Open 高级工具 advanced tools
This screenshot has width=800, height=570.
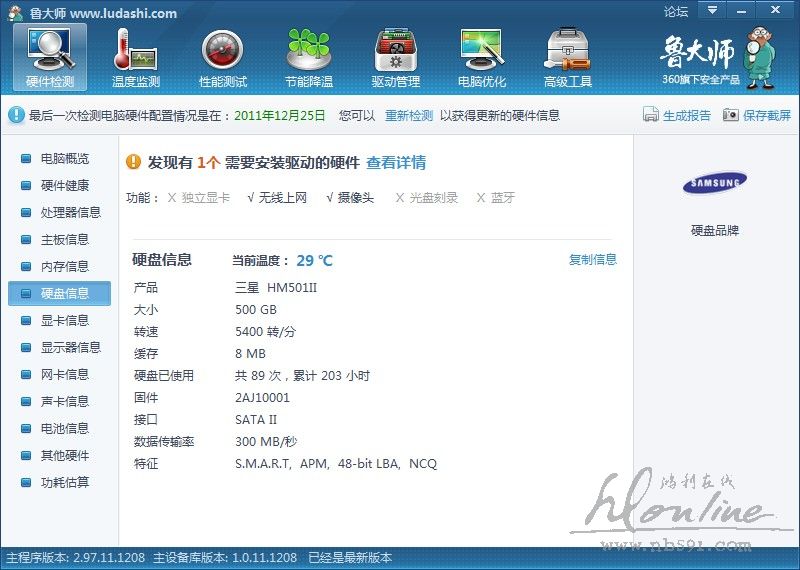click(x=567, y=57)
